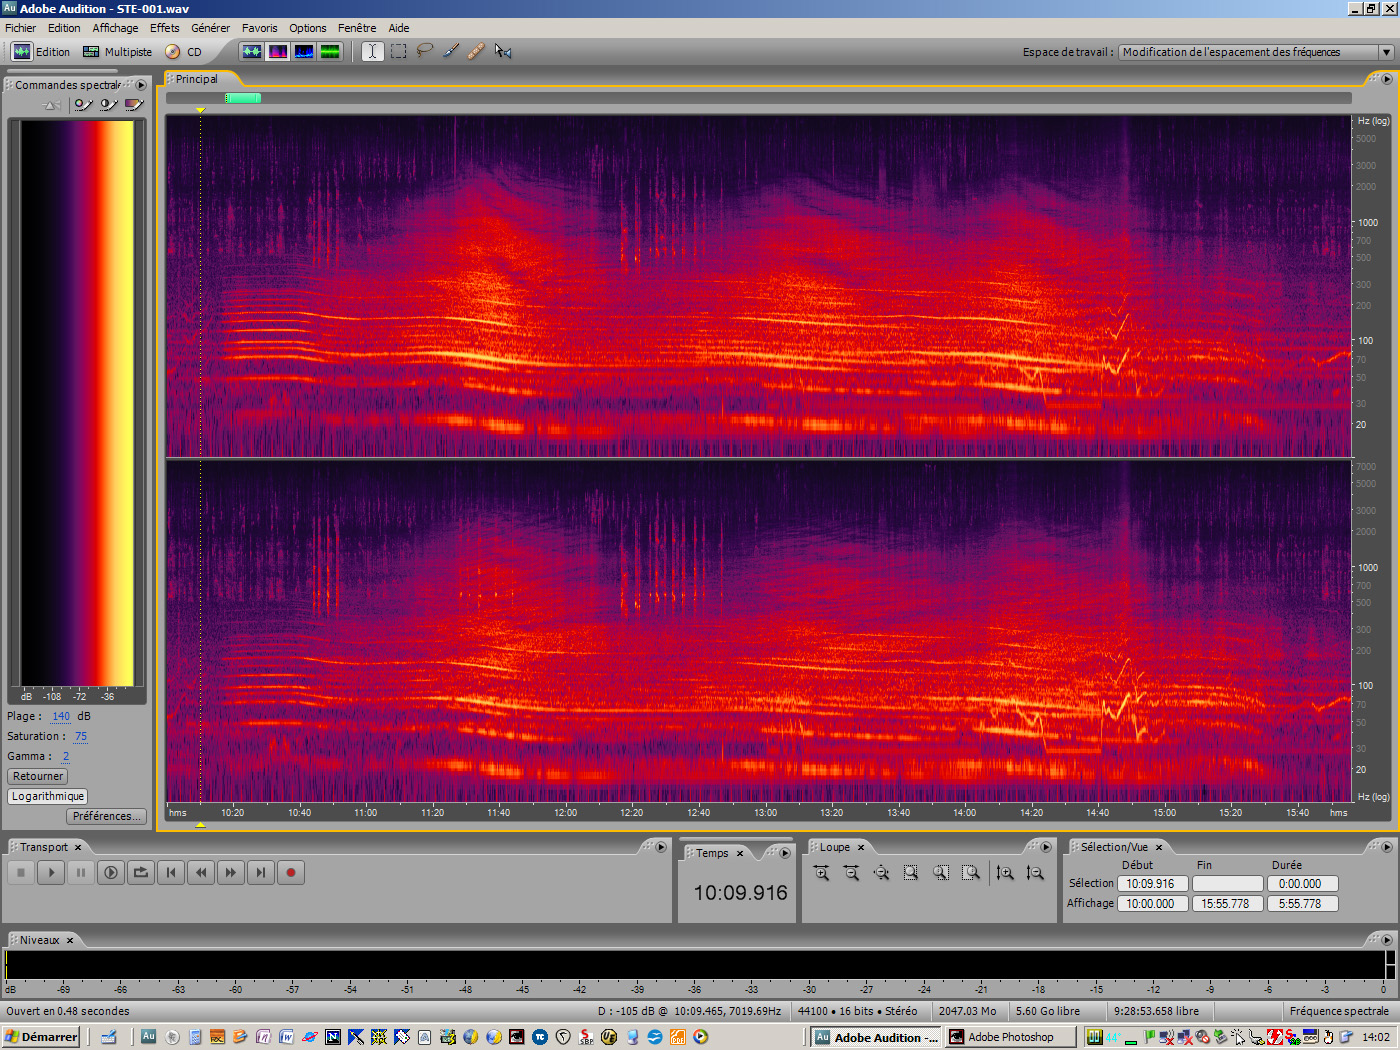Screen dimensions: 1400x1050
Task: Select the rectangular Marquee selection tool
Action: (399, 51)
